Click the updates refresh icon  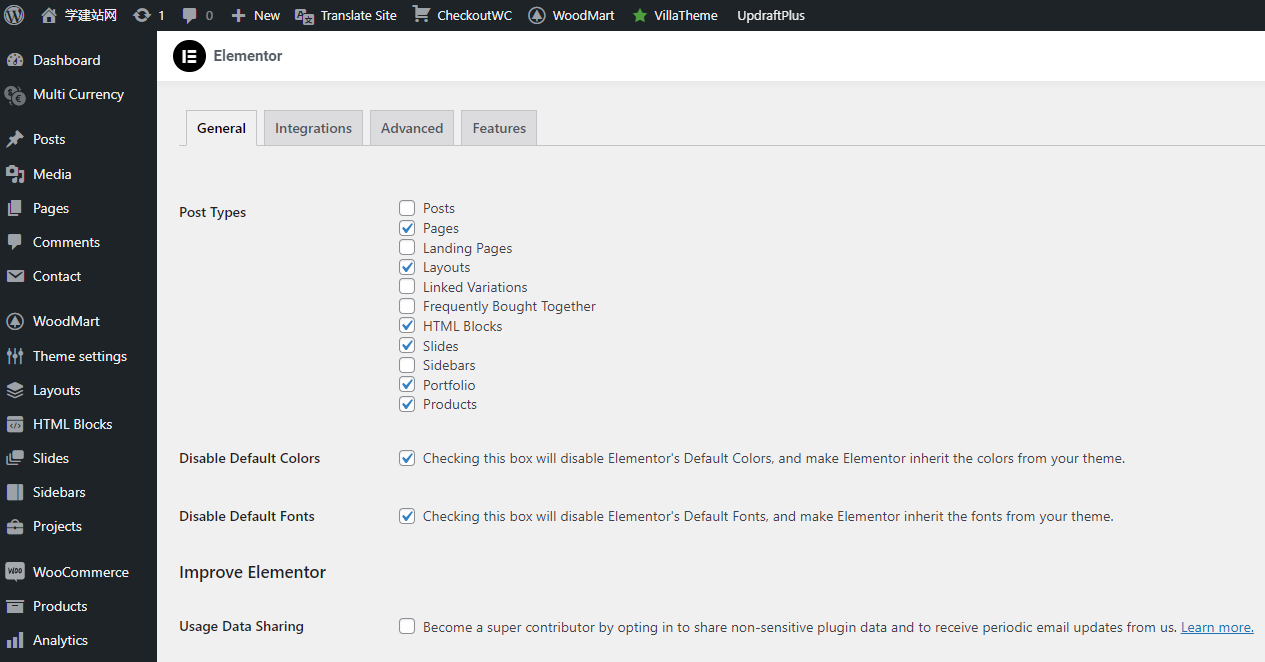[142, 15]
